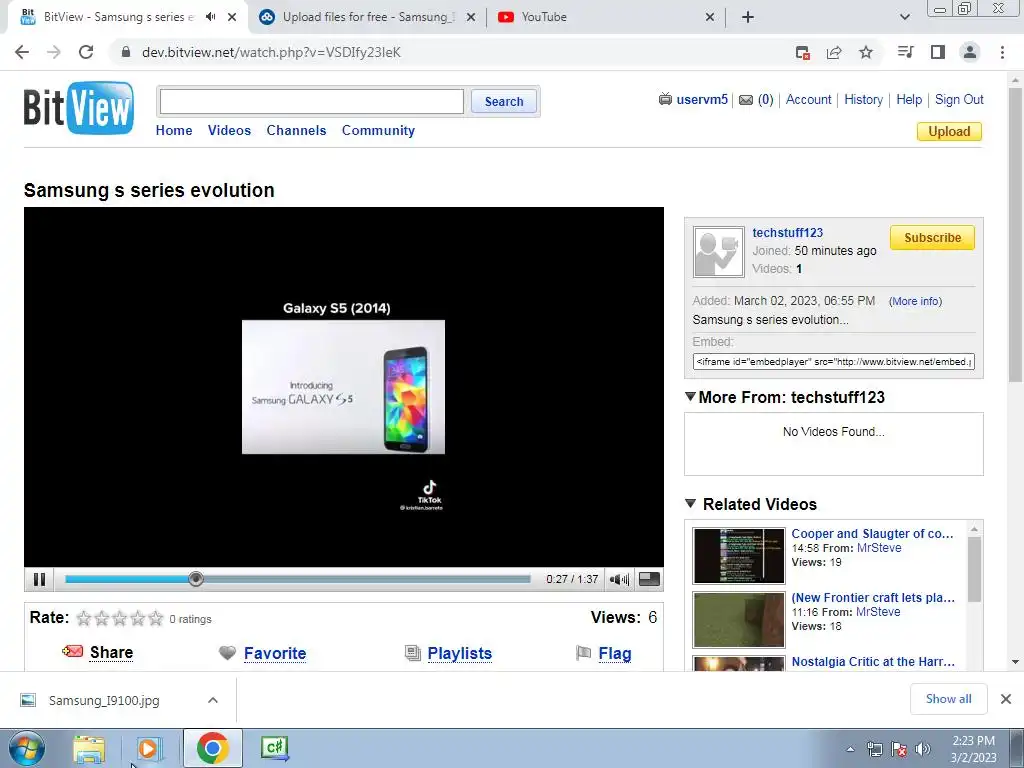Open uservm5 profile link
This screenshot has height=768, width=1024.
[x=702, y=99]
